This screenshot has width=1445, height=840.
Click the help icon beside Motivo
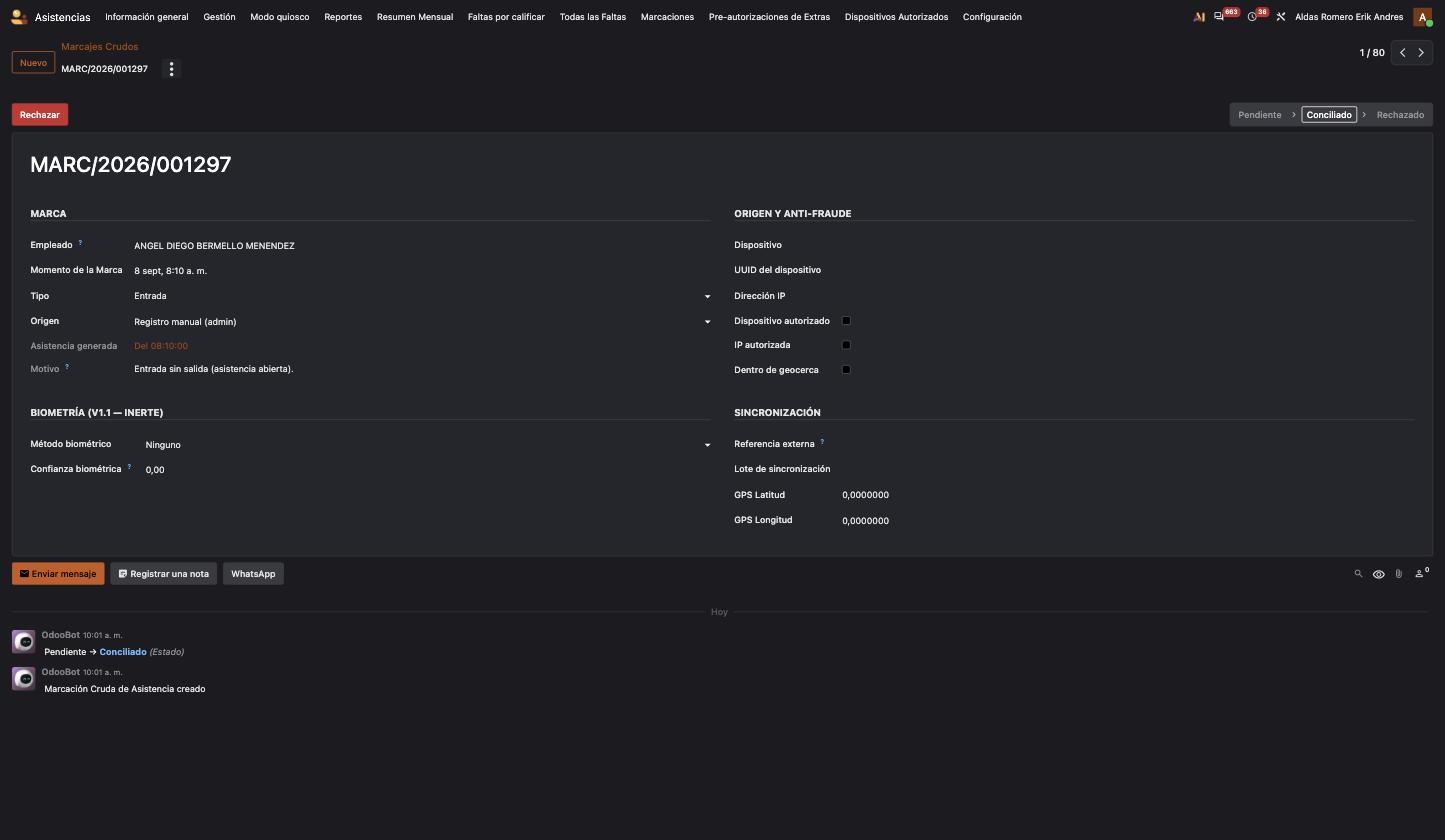[x=67, y=367]
